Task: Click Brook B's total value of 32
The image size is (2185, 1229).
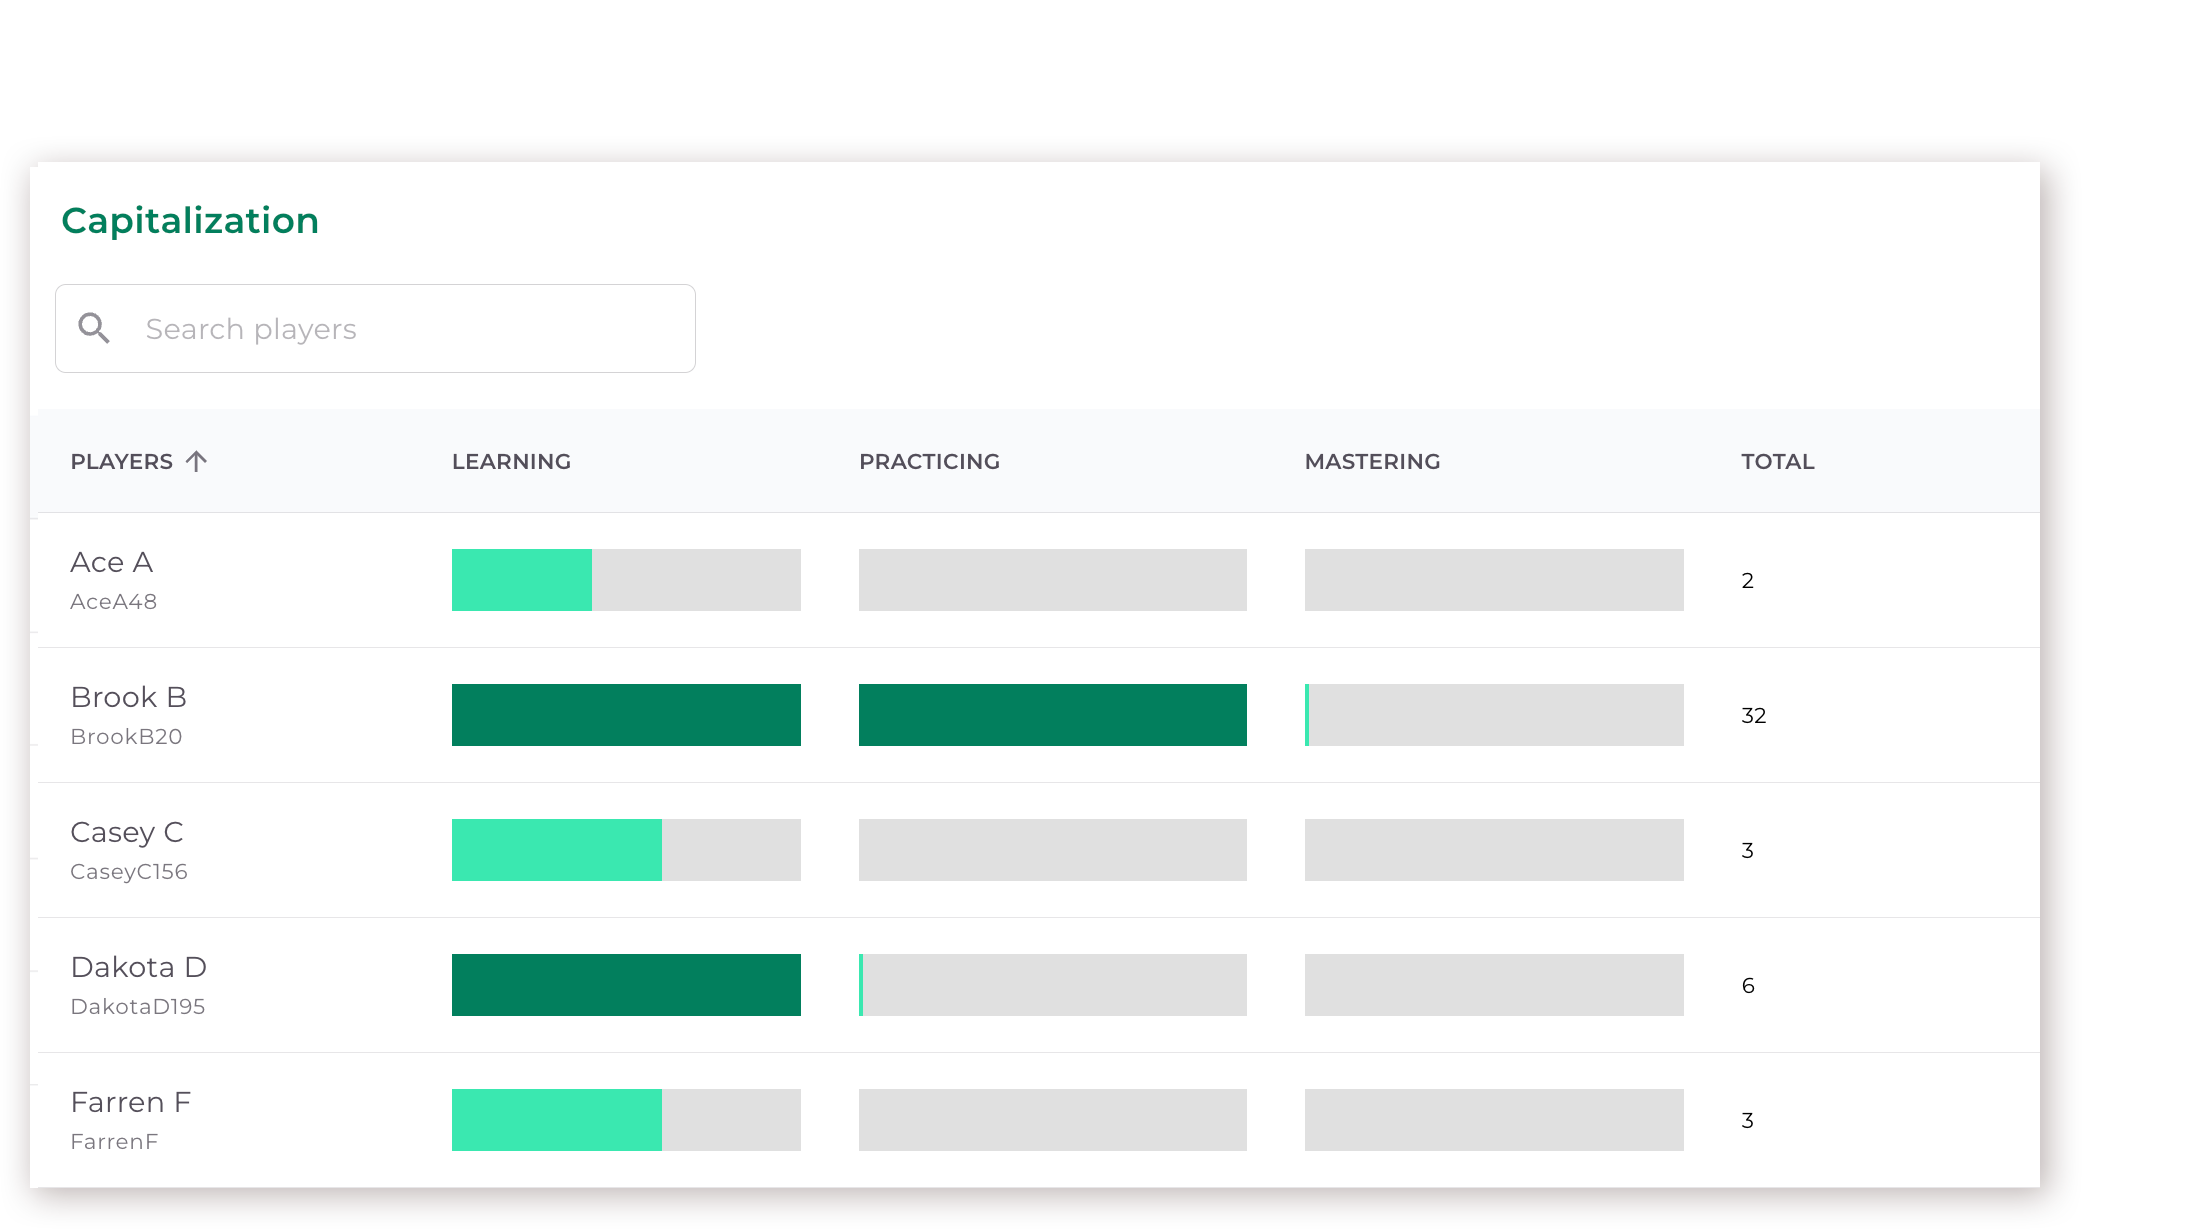Action: coord(1753,715)
